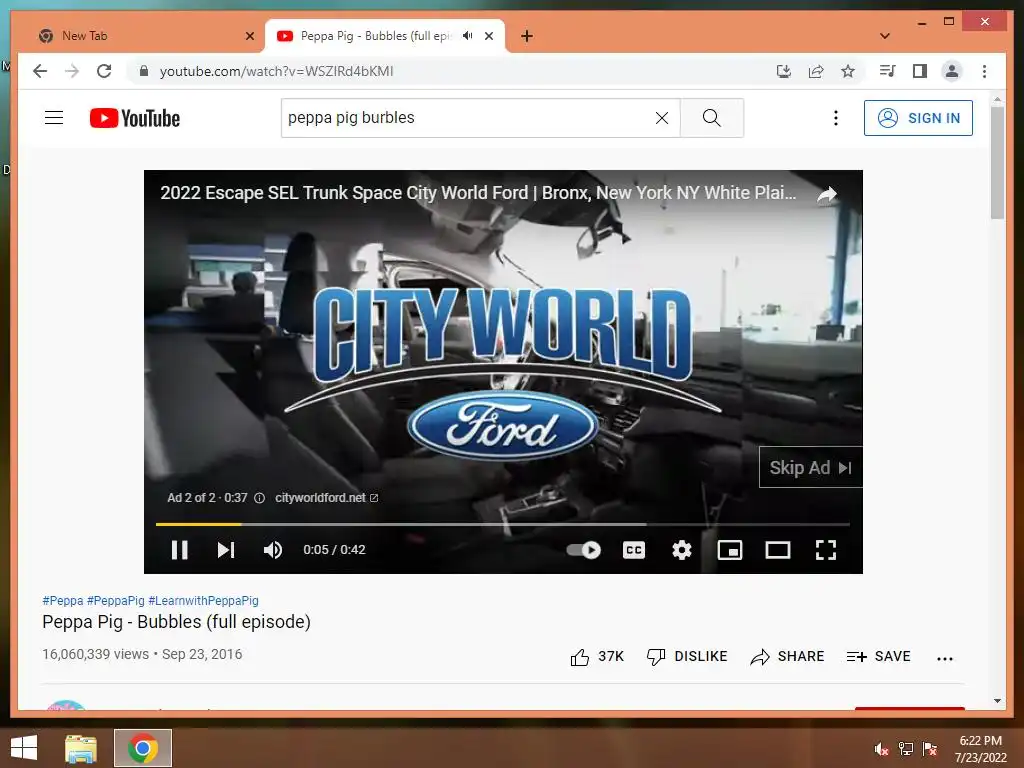Go forward with the browser forward arrow

click(x=72, y=71)
